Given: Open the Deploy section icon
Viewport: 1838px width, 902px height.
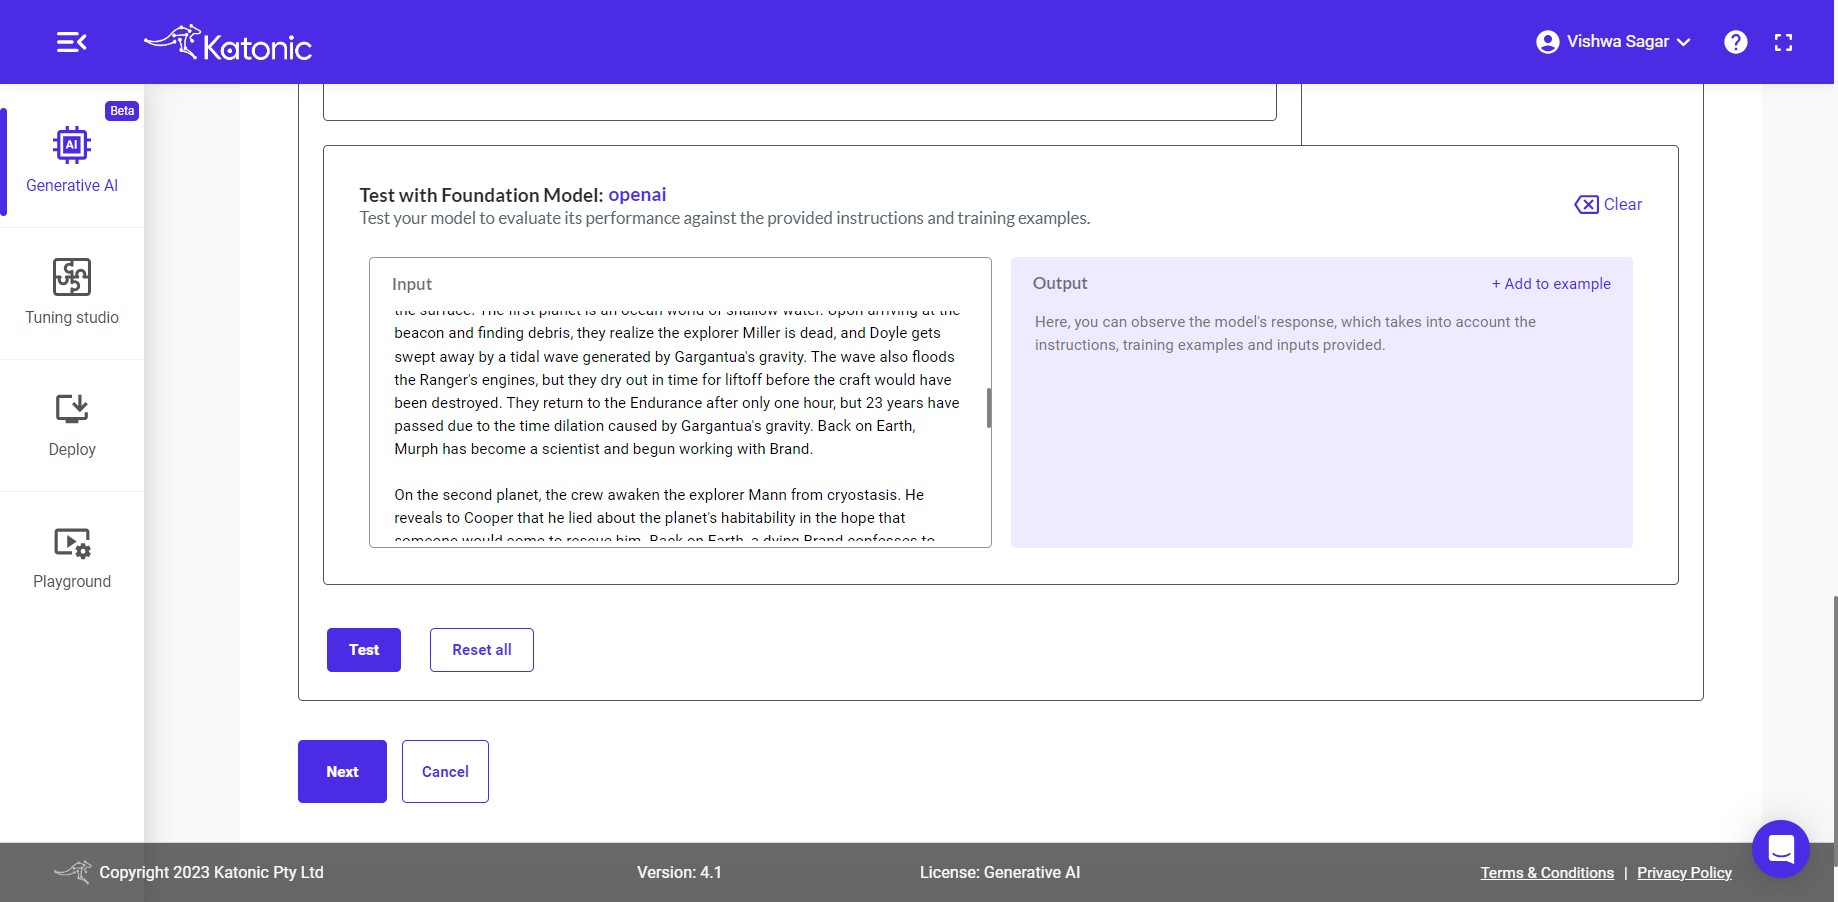Looking at the screenshot, I should coord(72,409).
